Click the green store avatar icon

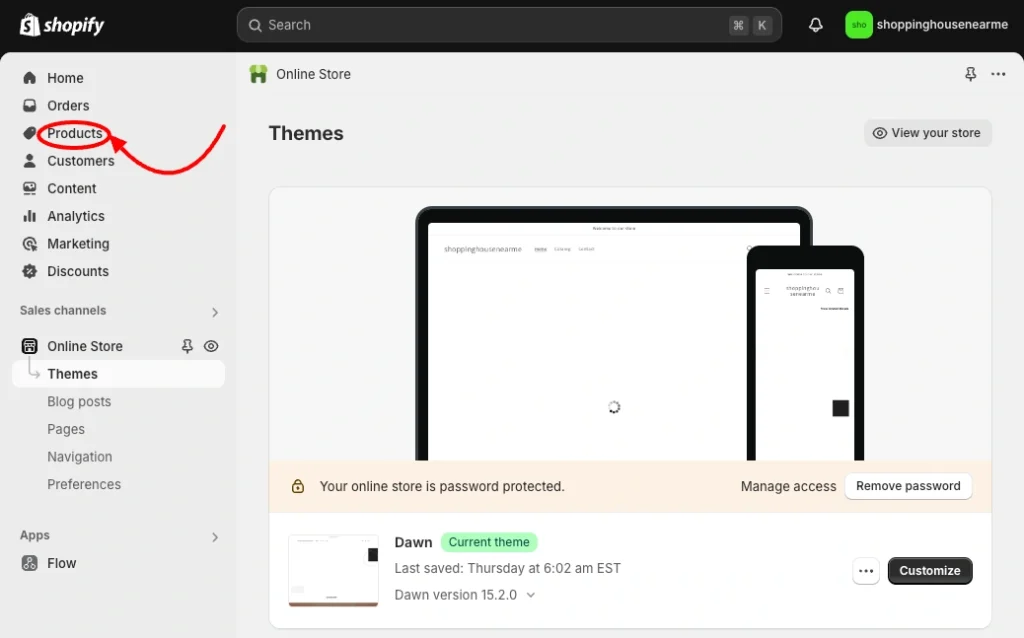pyautogui.click(x=859, y=25)
